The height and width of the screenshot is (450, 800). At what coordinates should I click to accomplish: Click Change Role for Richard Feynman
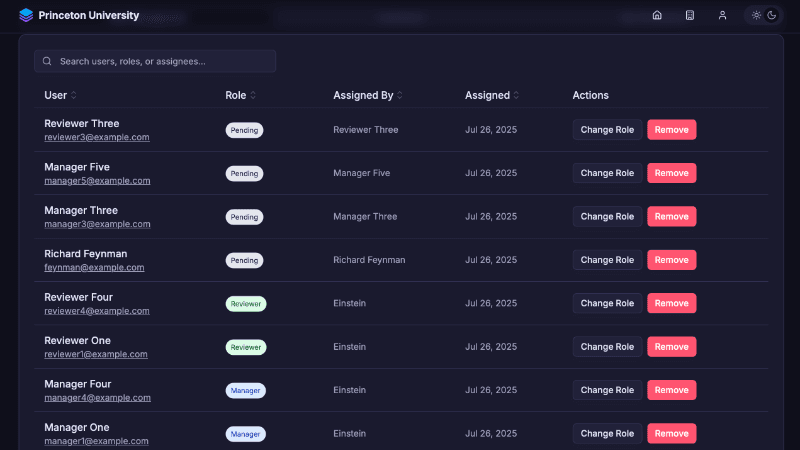coord(607,260)
